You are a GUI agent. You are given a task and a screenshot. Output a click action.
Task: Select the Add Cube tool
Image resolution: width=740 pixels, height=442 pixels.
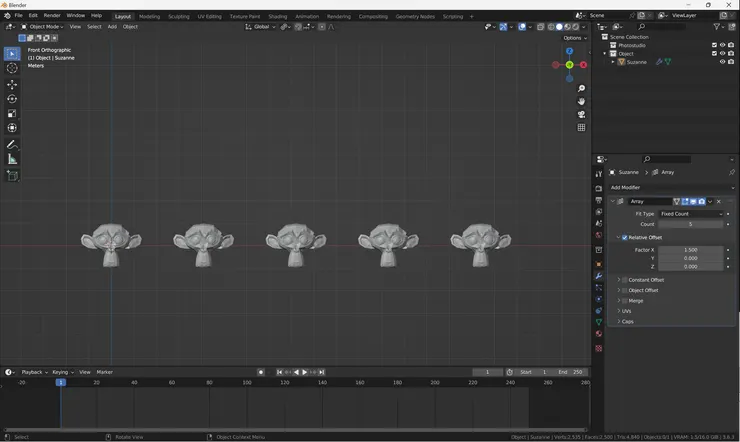pyautogui.click(x=12, y=176)
